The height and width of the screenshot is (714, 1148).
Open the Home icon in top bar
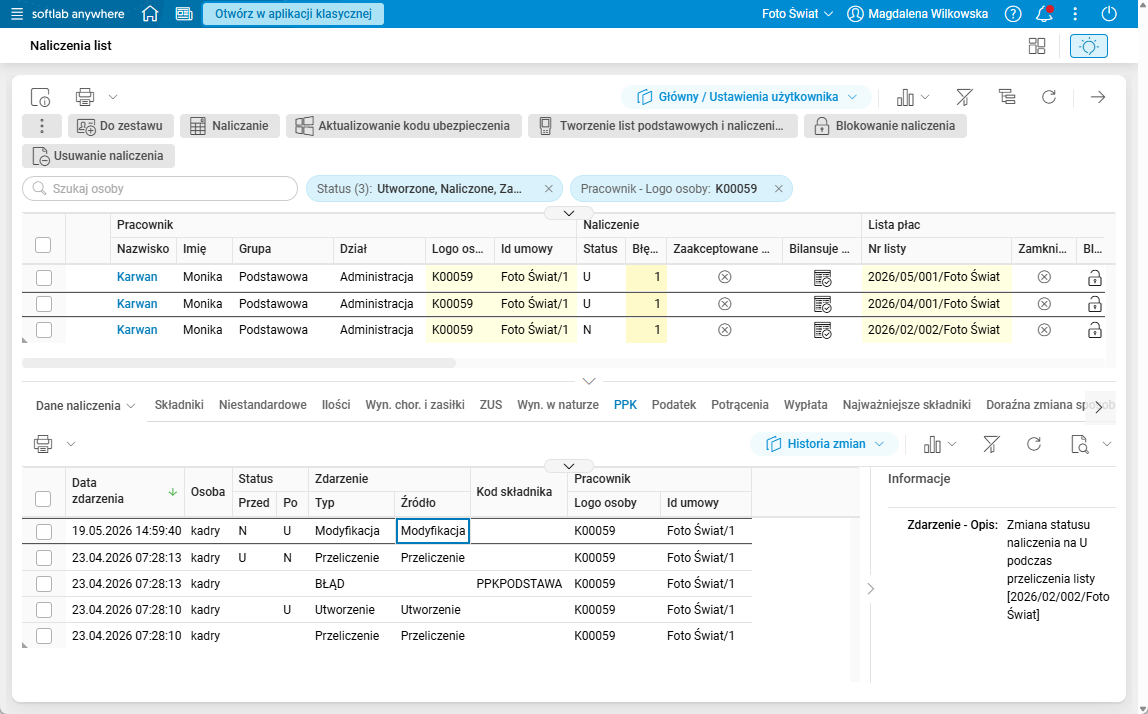150,14
